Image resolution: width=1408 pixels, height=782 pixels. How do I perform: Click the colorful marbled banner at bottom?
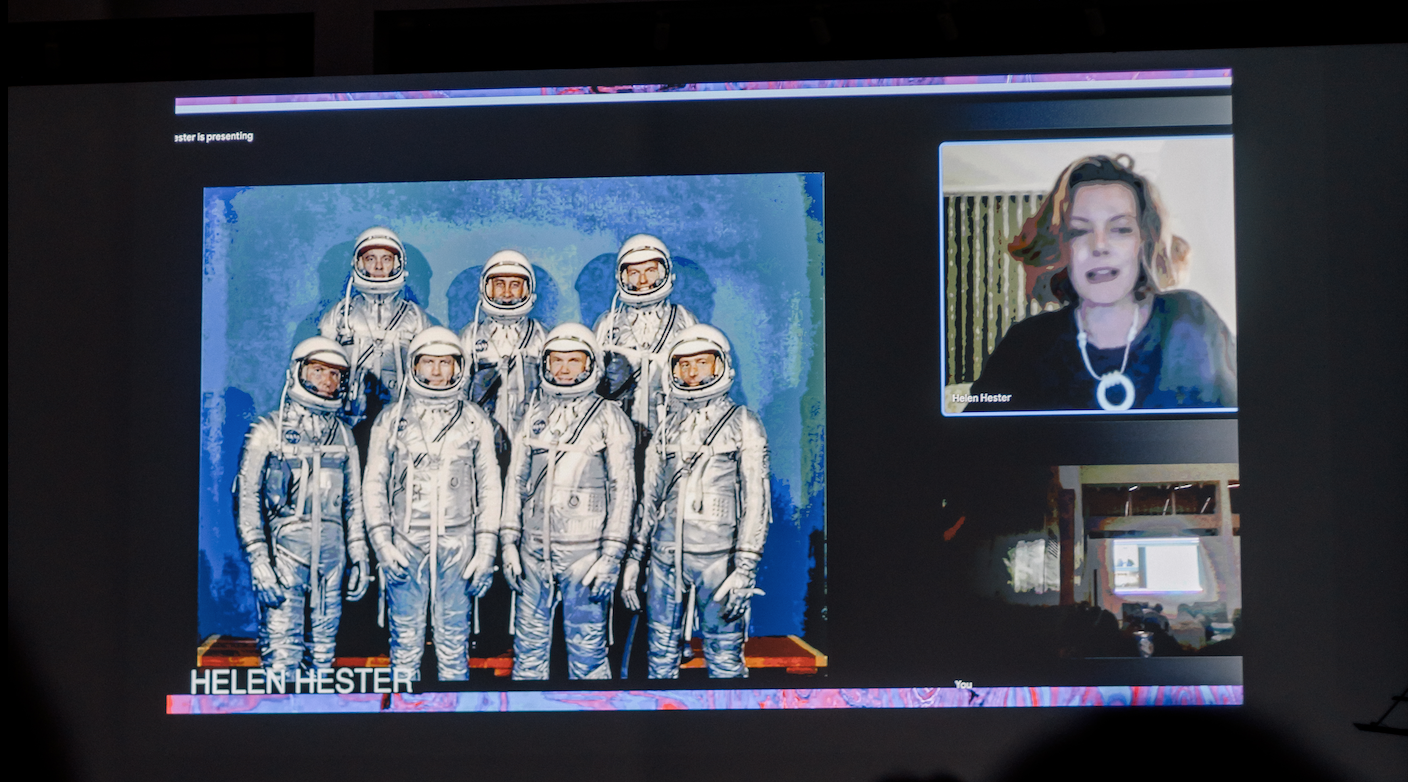coord(704,699)
